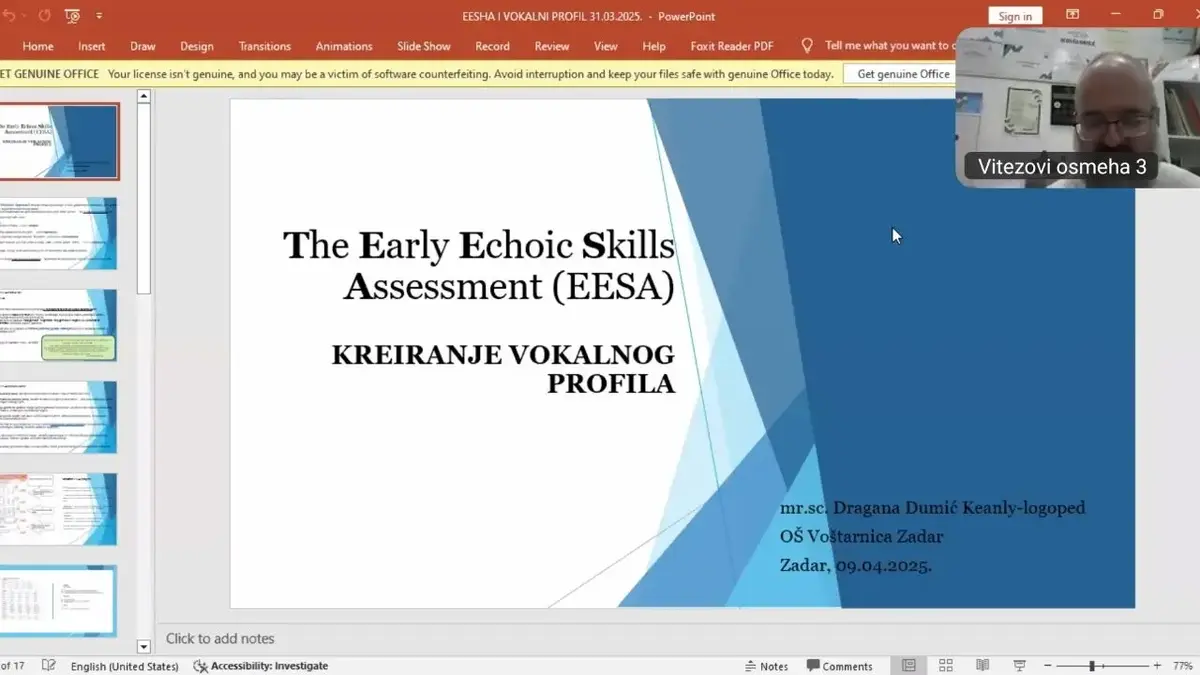1200x675 pixels.
Task: Start presentation from beginning icon in title bar
Action: coord(72,16)
